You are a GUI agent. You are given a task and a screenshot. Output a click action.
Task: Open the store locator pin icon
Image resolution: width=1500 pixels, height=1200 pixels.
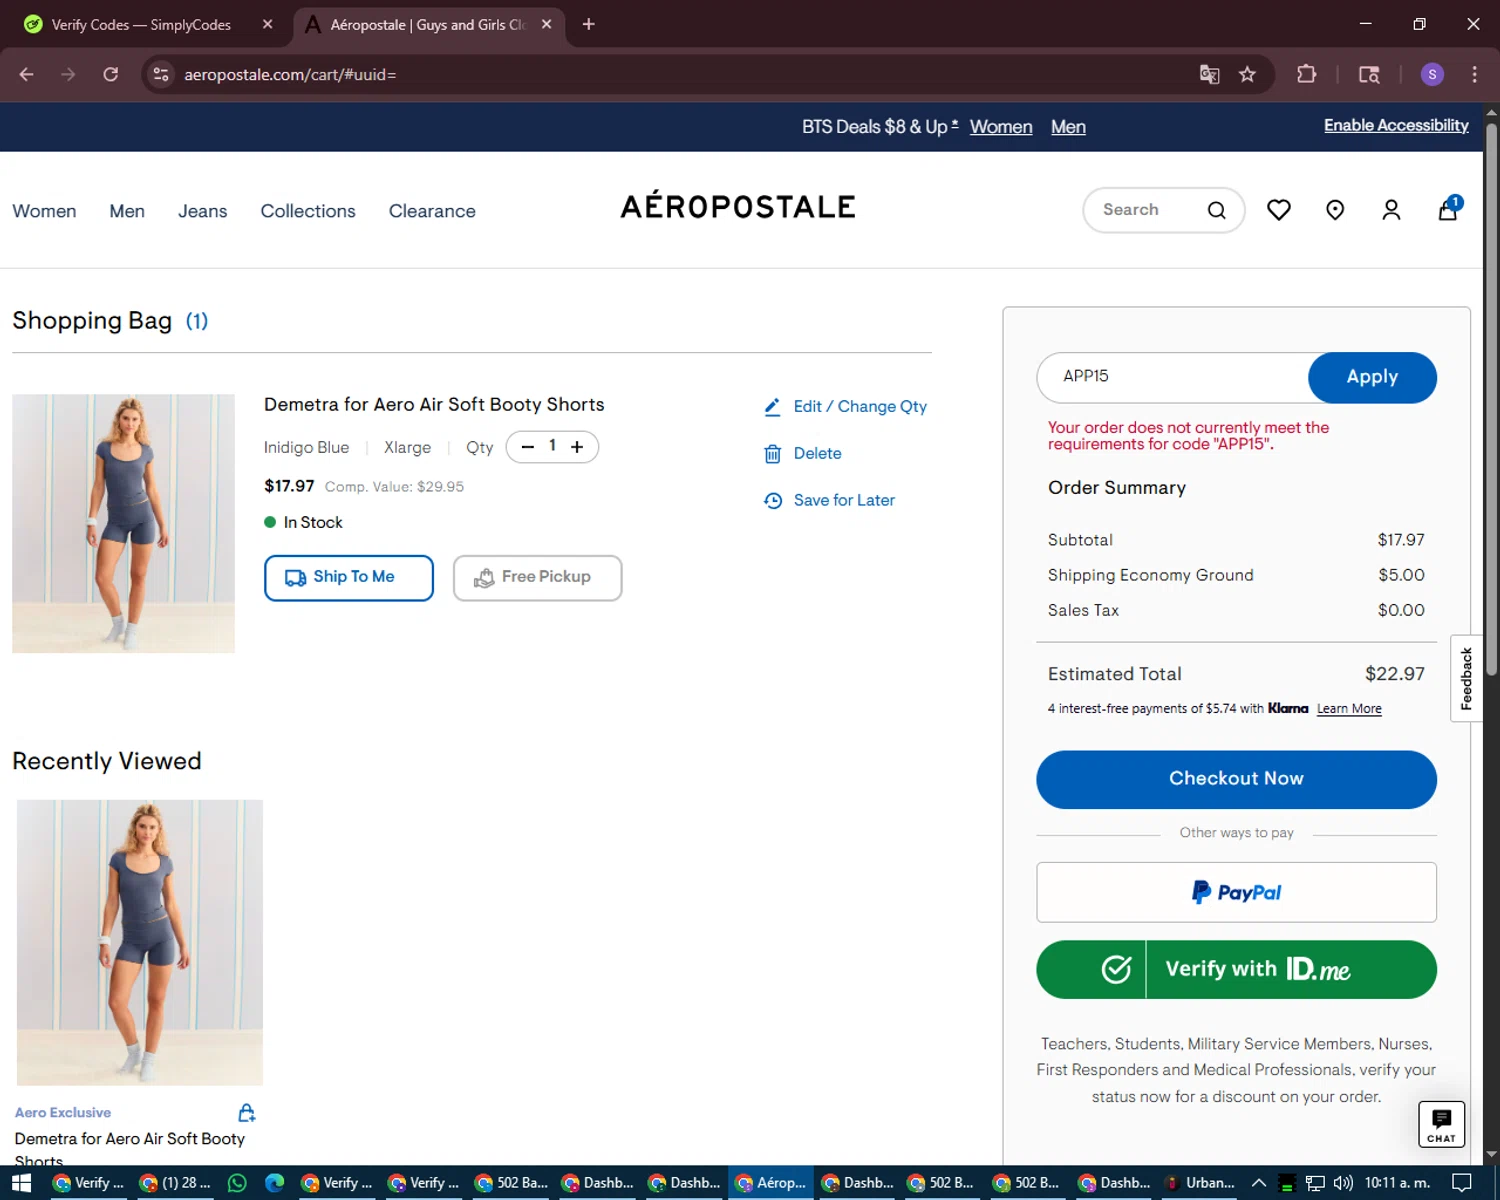(x=1335, y=210)
